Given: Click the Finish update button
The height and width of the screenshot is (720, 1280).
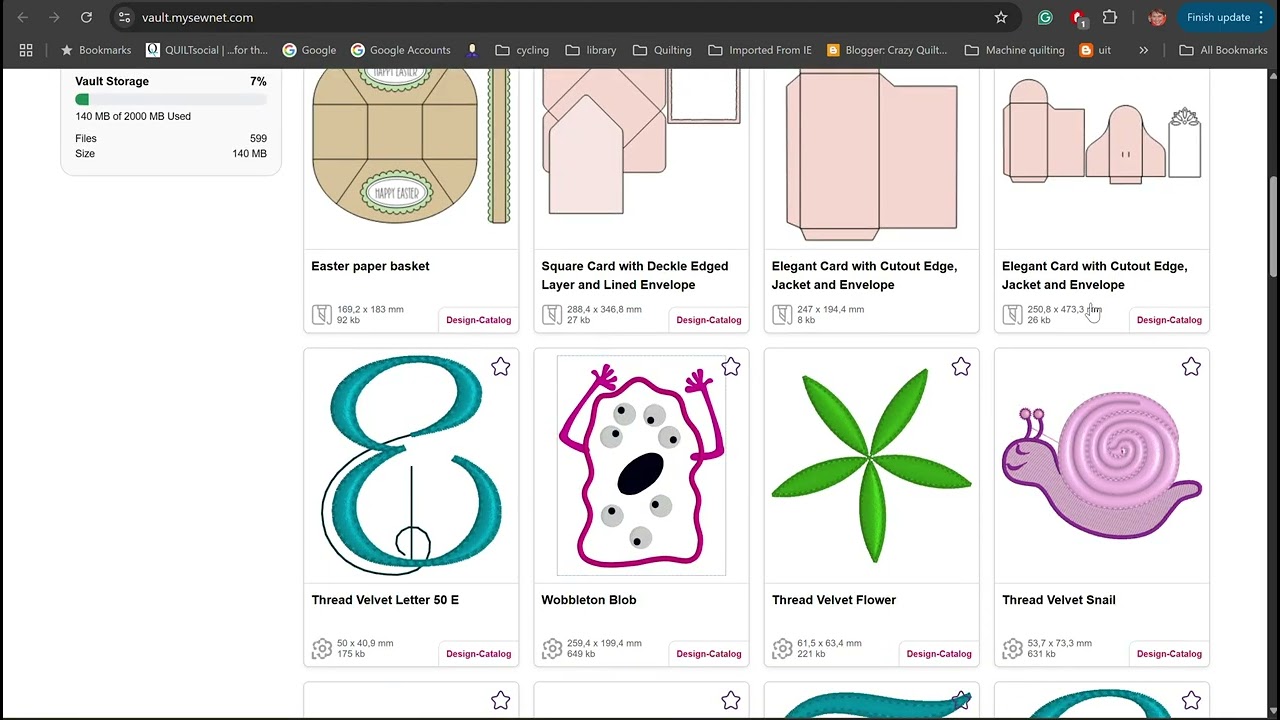Looking at the screenshot, I should click(1218, 17).
